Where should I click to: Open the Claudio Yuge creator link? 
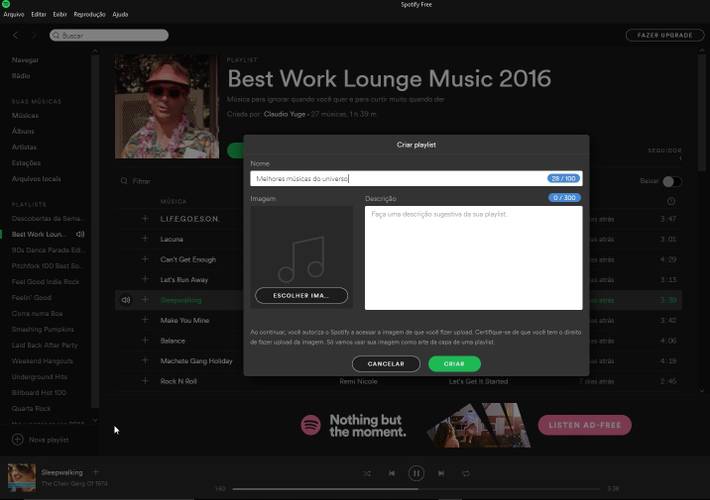tap(284, 114)
